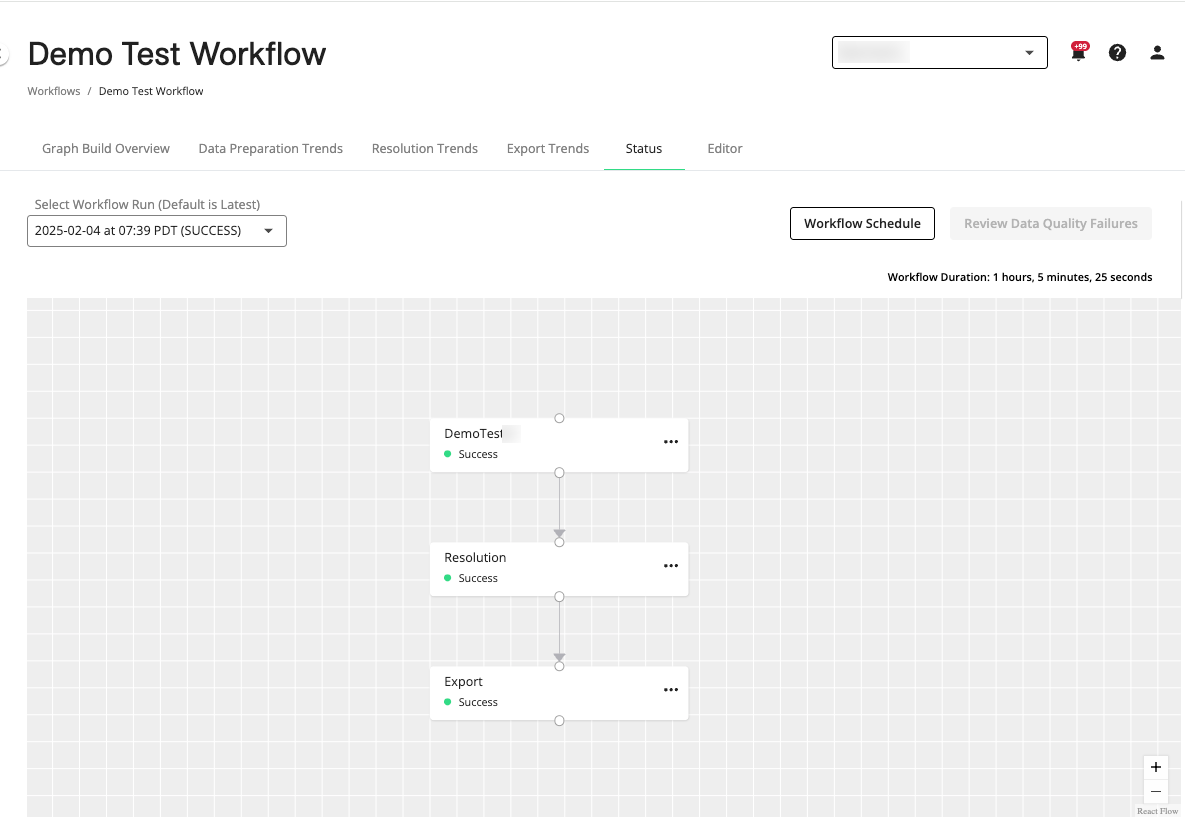Switch to the Data Preparation Trends tab
The image size is (1185, 817).
click(271, 149)
